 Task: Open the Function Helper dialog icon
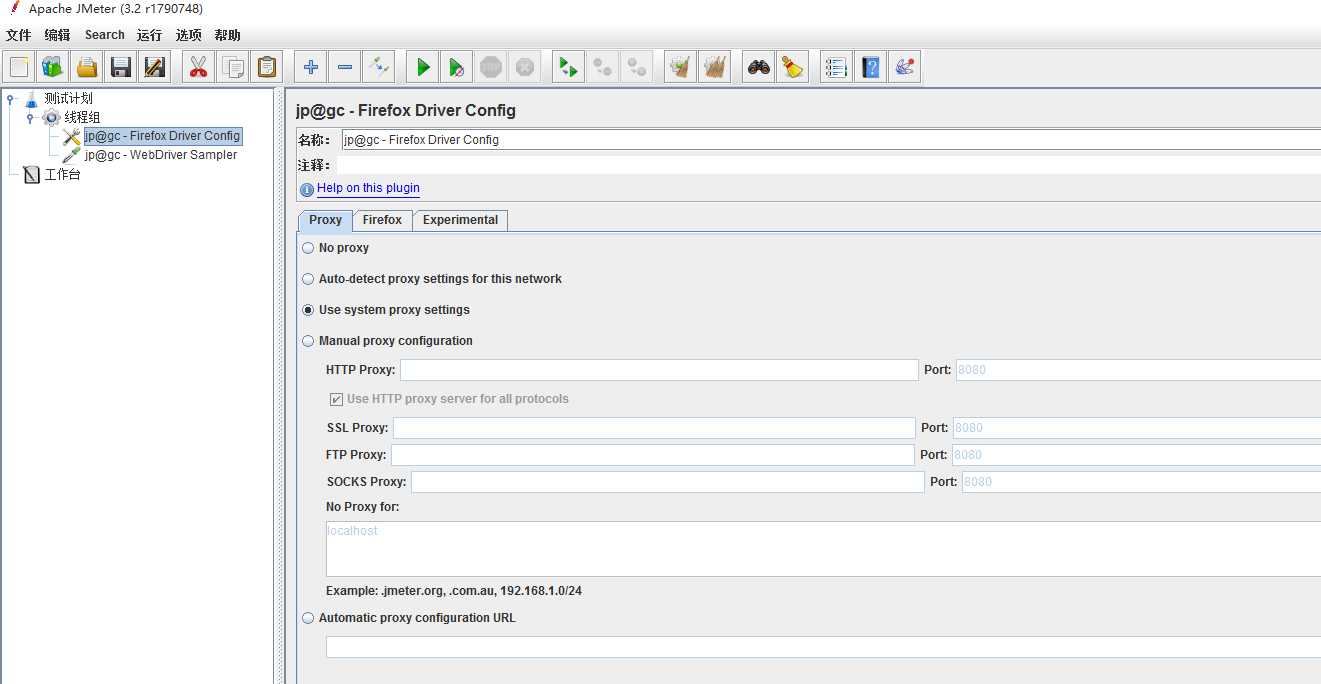coord(836,67)
